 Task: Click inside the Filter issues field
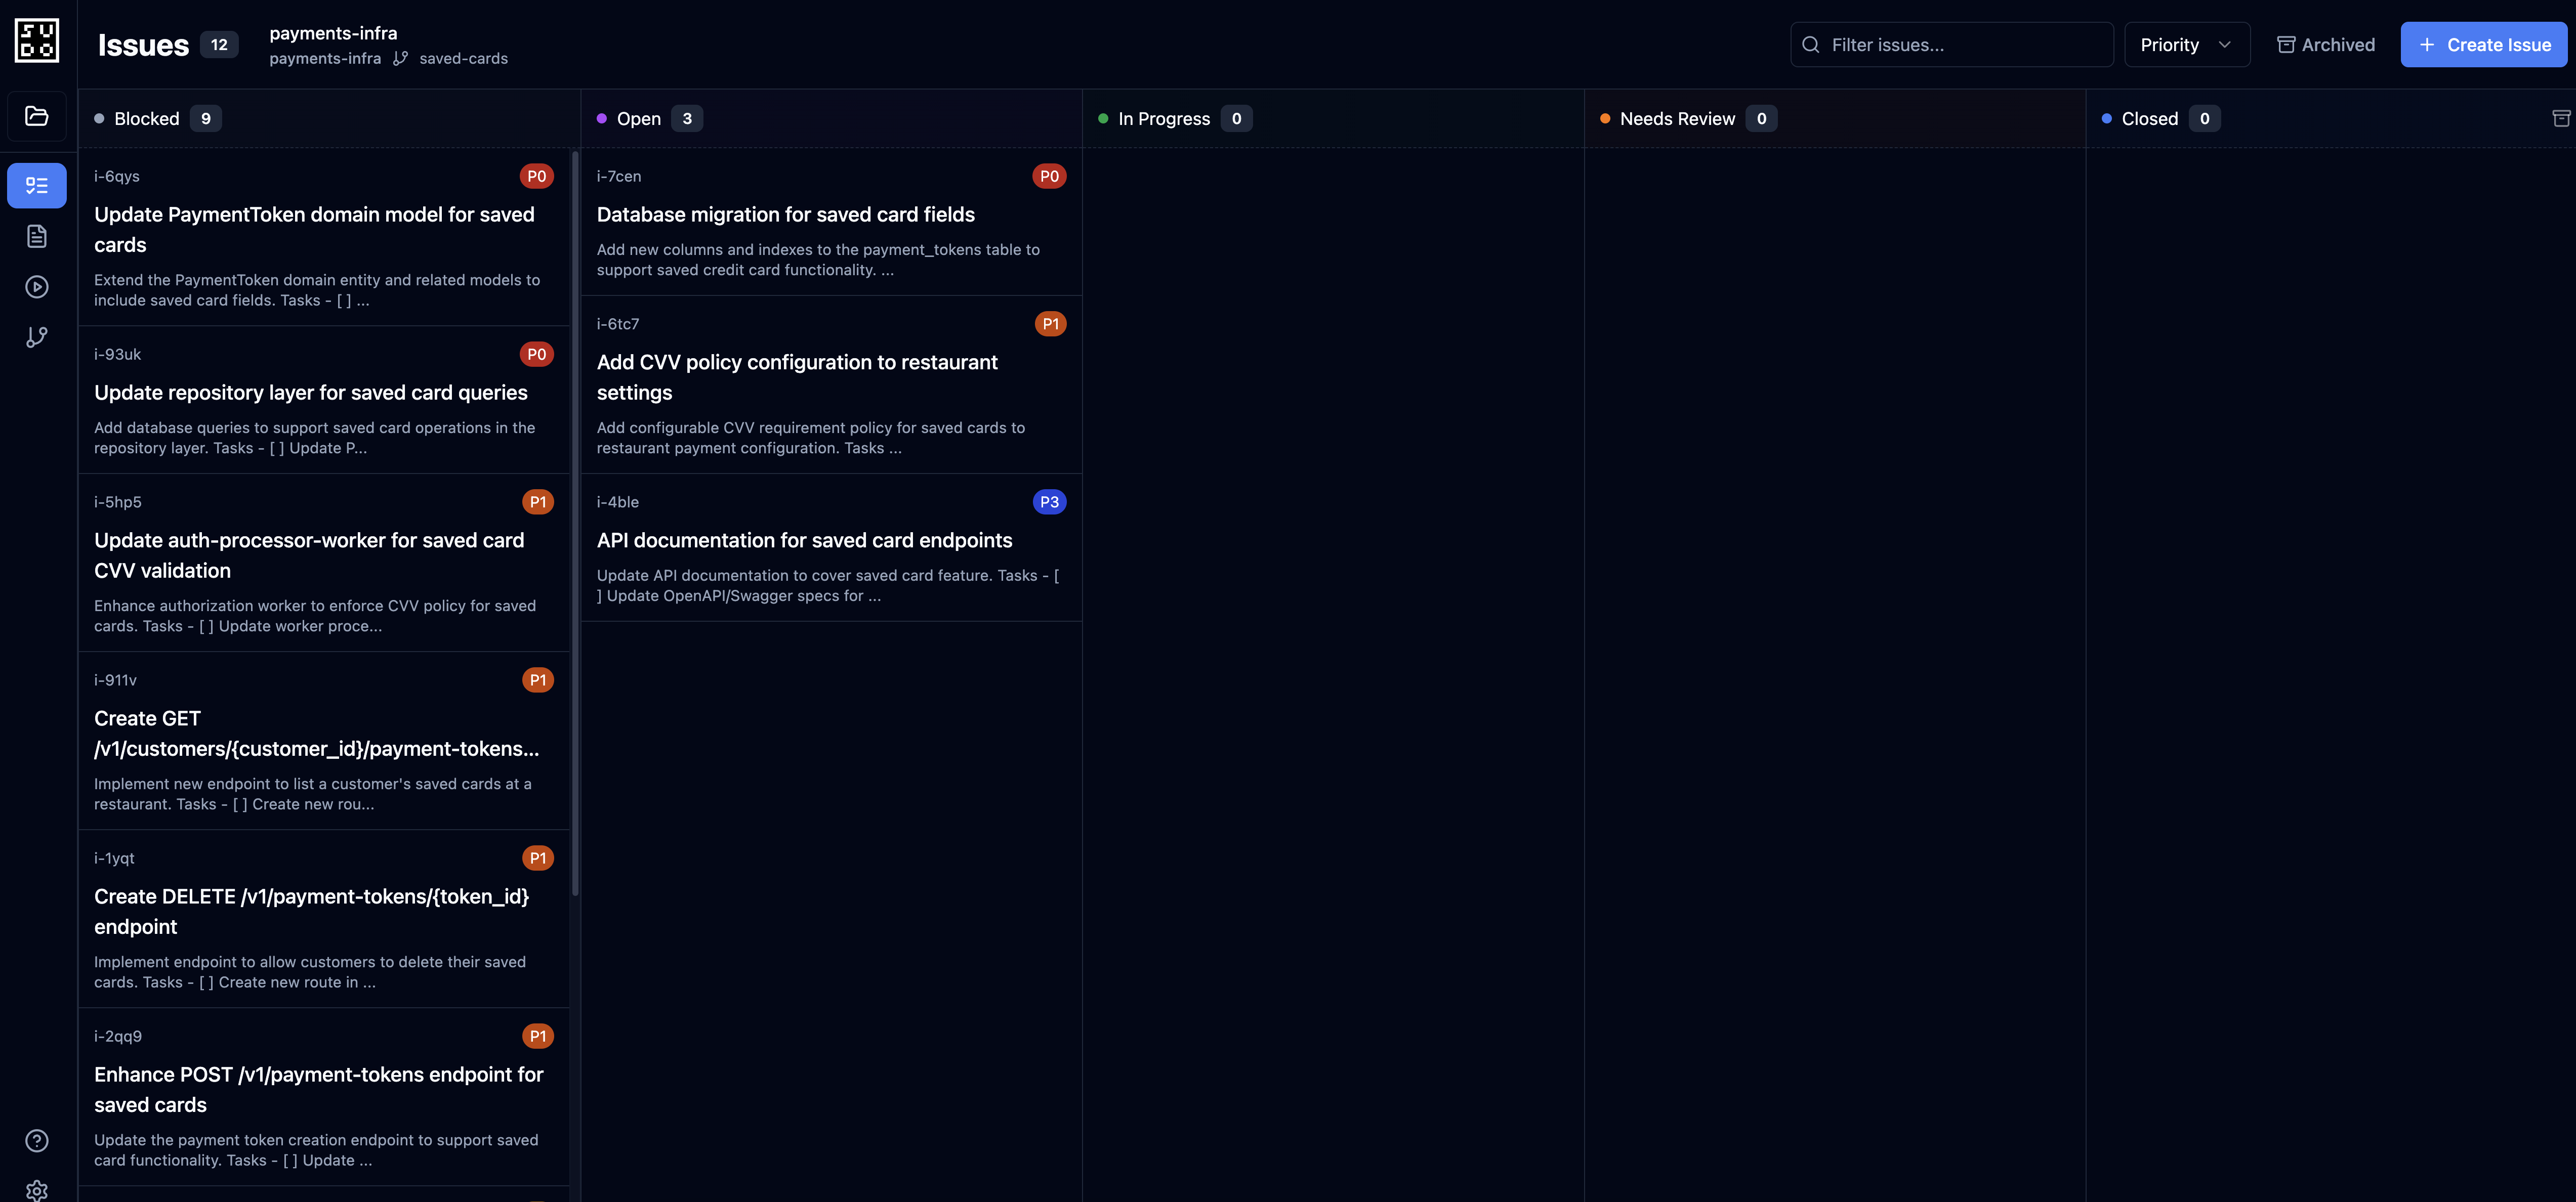[x=1950, y=44]
